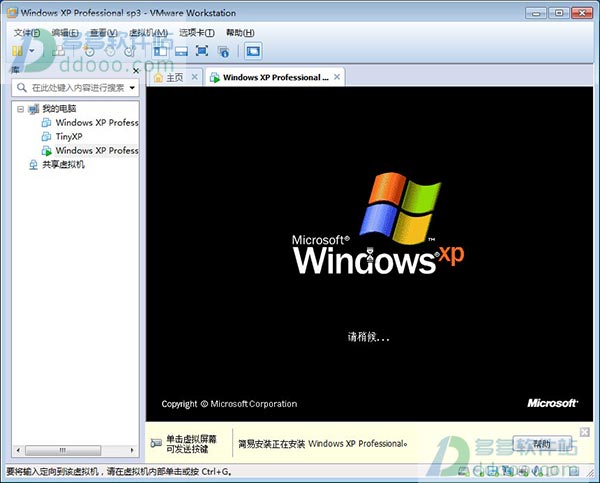Image resolution: width=600 pixels, height=483 pixels.
Task: Collapse the 我的电脑 tree node
Action: (x=20, y=109)
